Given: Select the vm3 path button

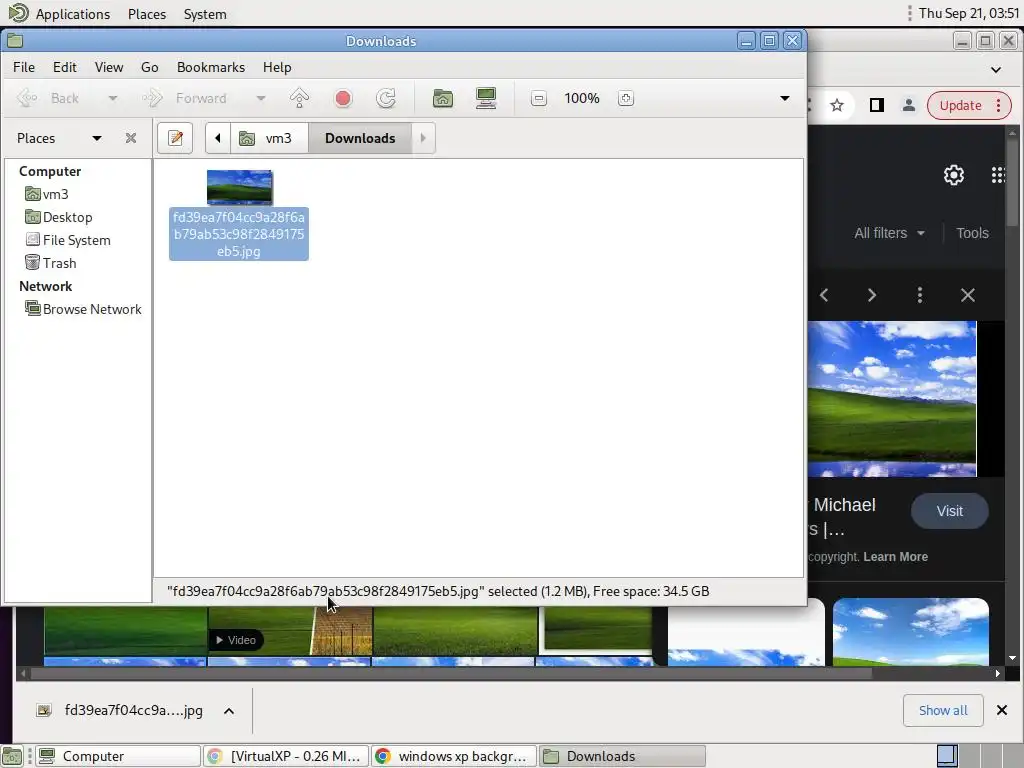Looking at the screenshot, I should pyautogui.click(x=269, y=138).
